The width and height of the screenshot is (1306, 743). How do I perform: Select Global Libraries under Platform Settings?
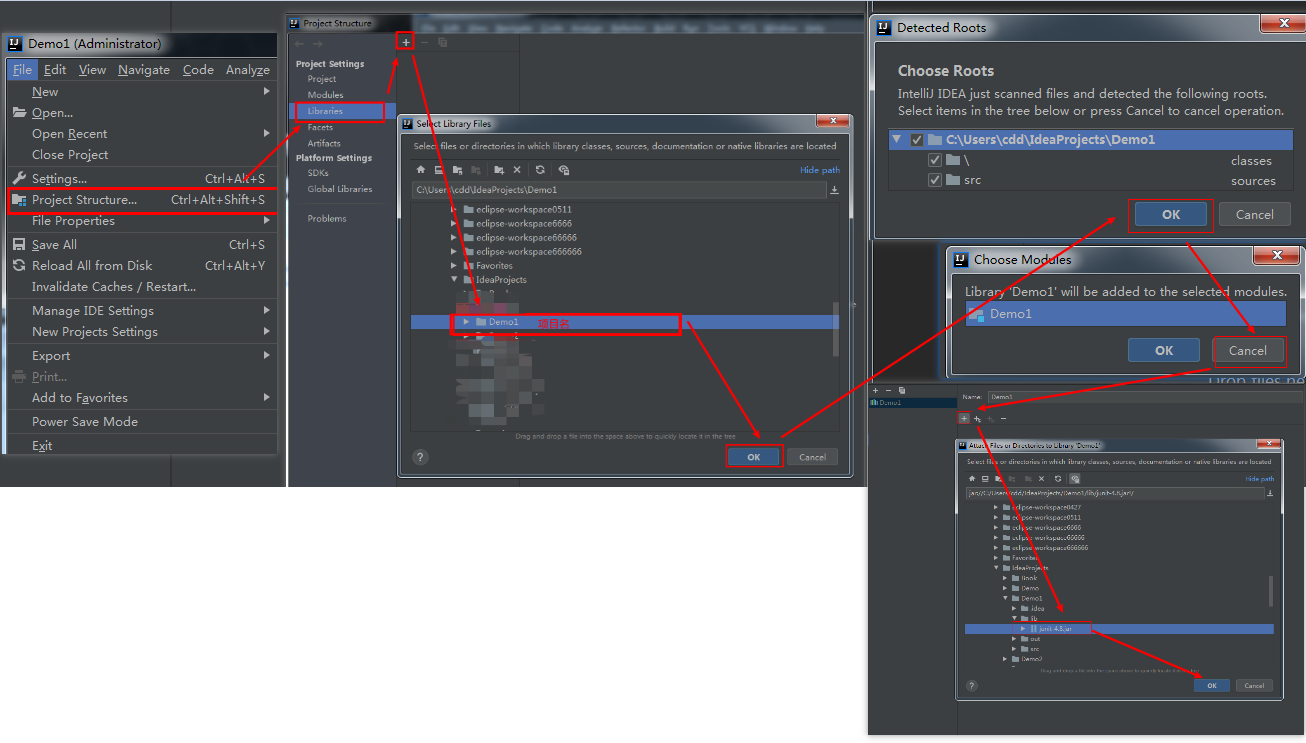point(340,189)
